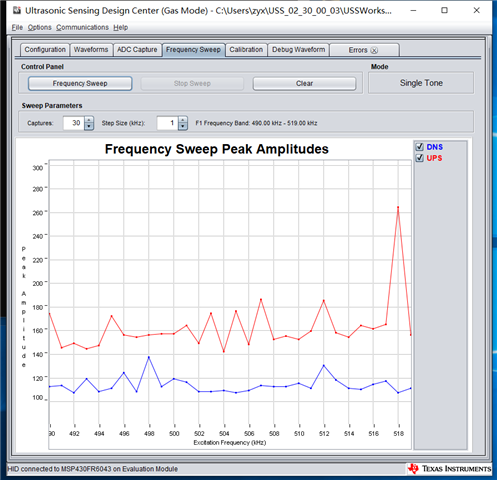Open the Debug Waveform tab

(x=298, y=50)
